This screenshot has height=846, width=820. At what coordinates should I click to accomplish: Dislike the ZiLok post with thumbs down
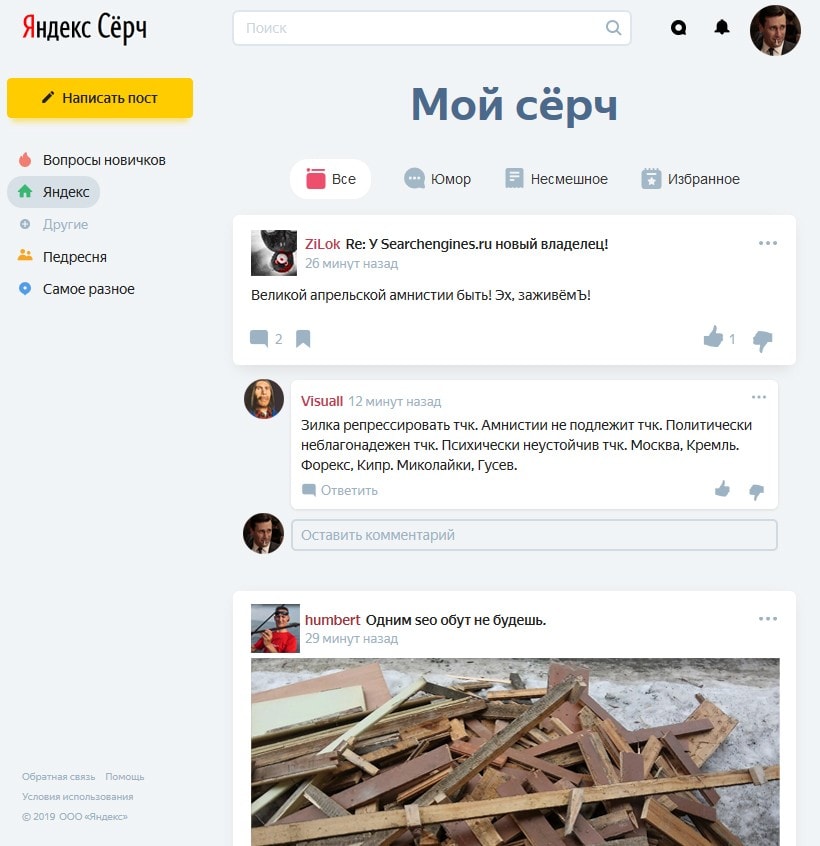pyautogui.click(x=762, y=340)
